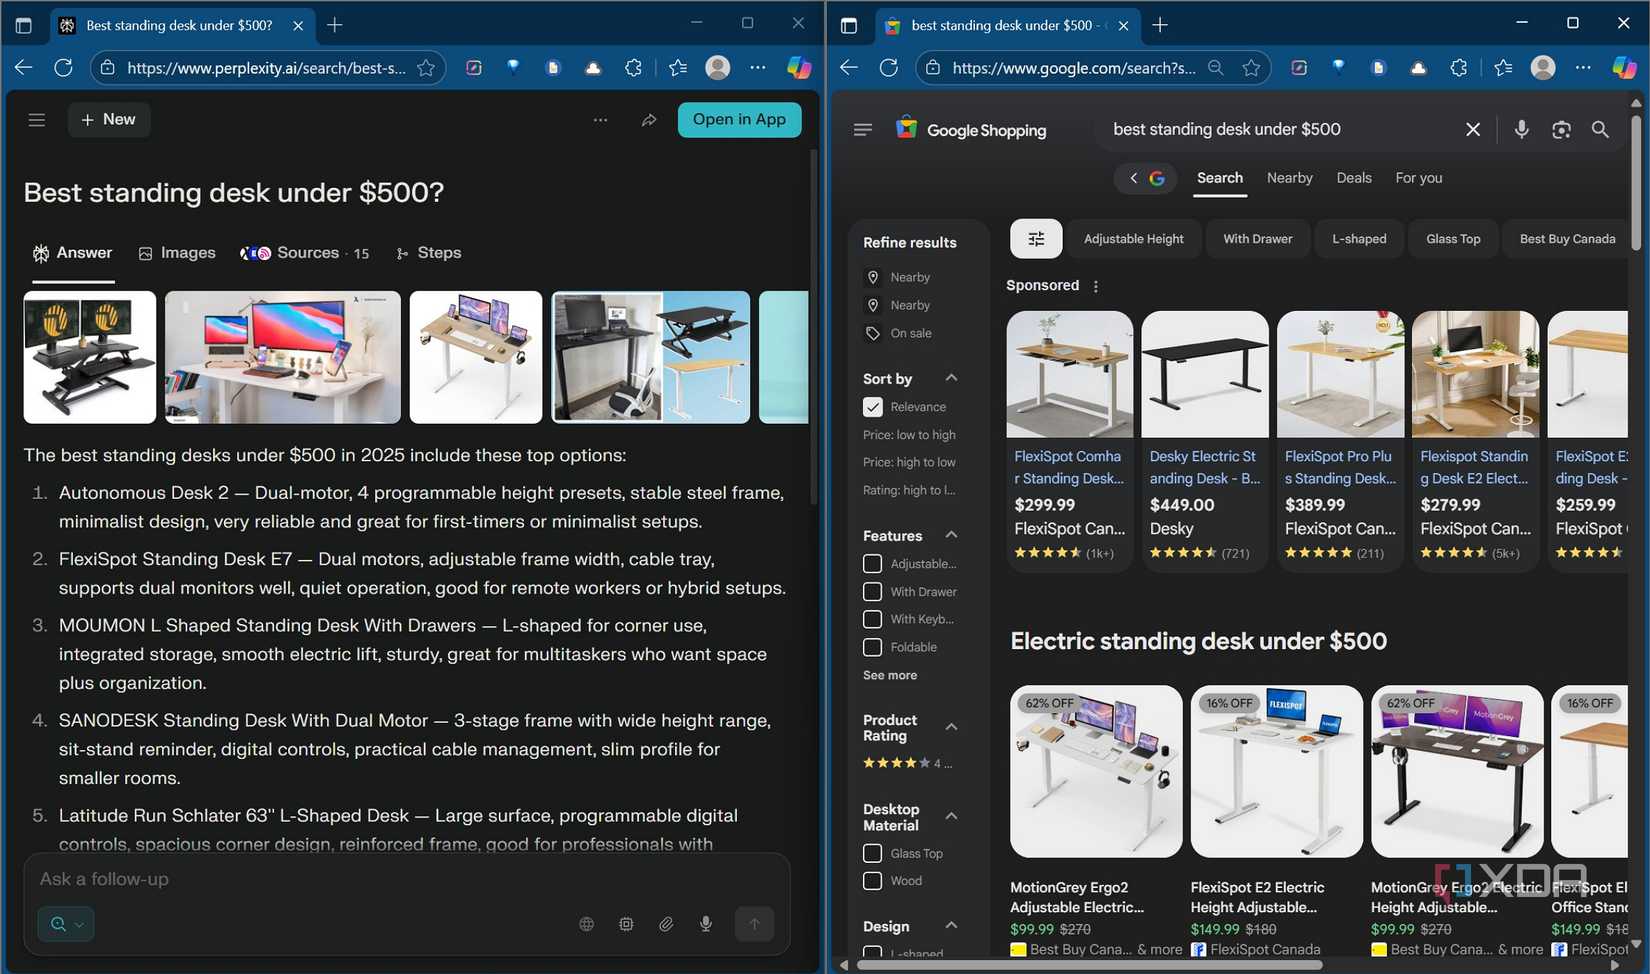Open Copilot in the Perplexity browser window
Screen dimensions: 1650x974
click(x=799, y=68)
